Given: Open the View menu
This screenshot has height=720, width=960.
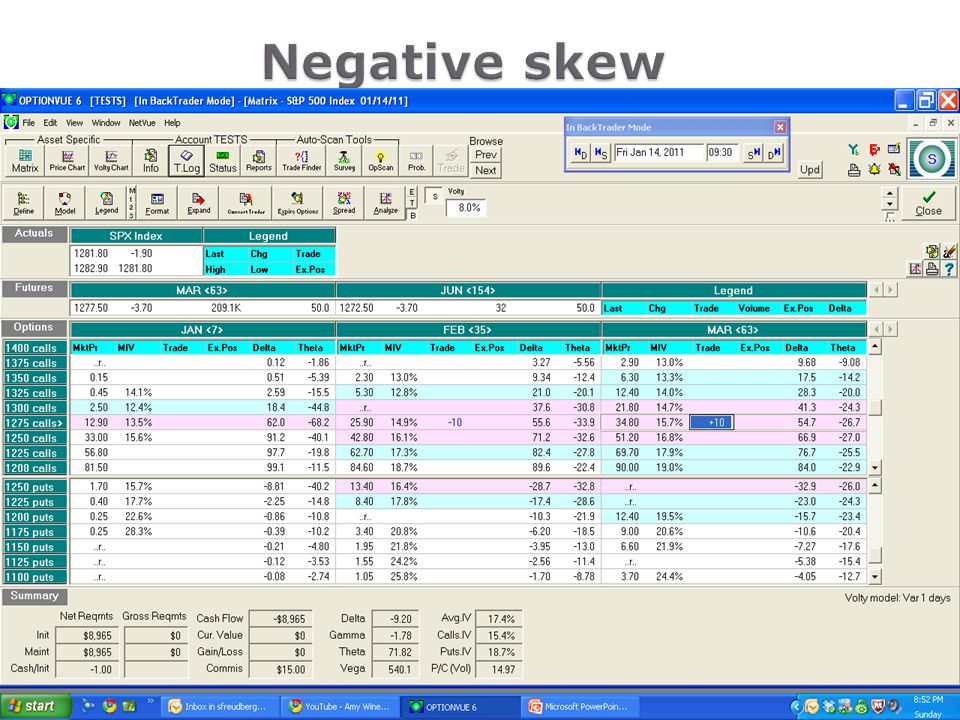Looking at the screenshot, I should tap(75, 122).
